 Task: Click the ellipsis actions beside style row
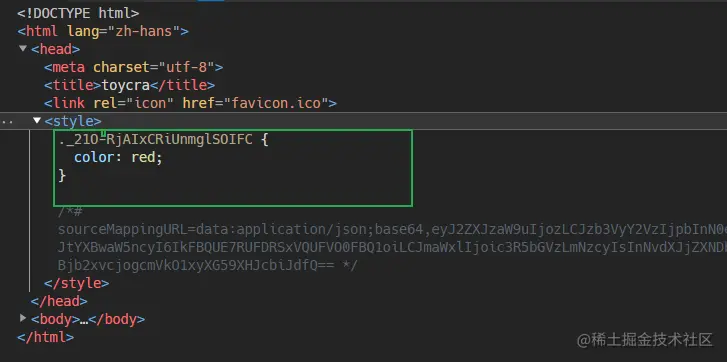tap(7, 122)
